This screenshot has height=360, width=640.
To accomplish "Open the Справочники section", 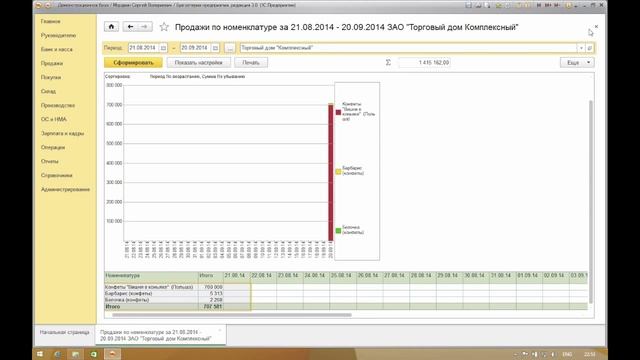I will coord(57,176).
